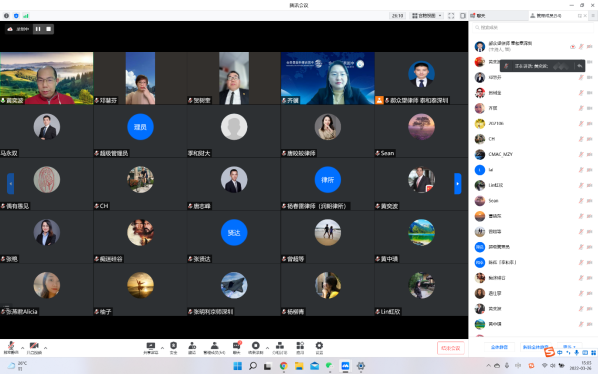598x374 pixels.
Task: Click the Invite icon
Action: (x=192, y=347)
